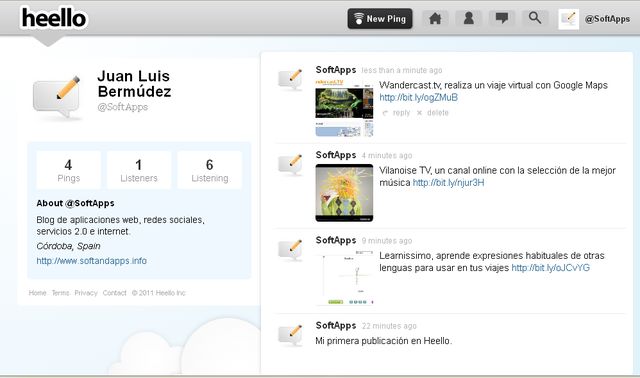This screenshot has height=378, width=640.
Task: Click SoftApps name on the Vilanoise TV ping
Action: pyautogui.click(x=336, y=155)
